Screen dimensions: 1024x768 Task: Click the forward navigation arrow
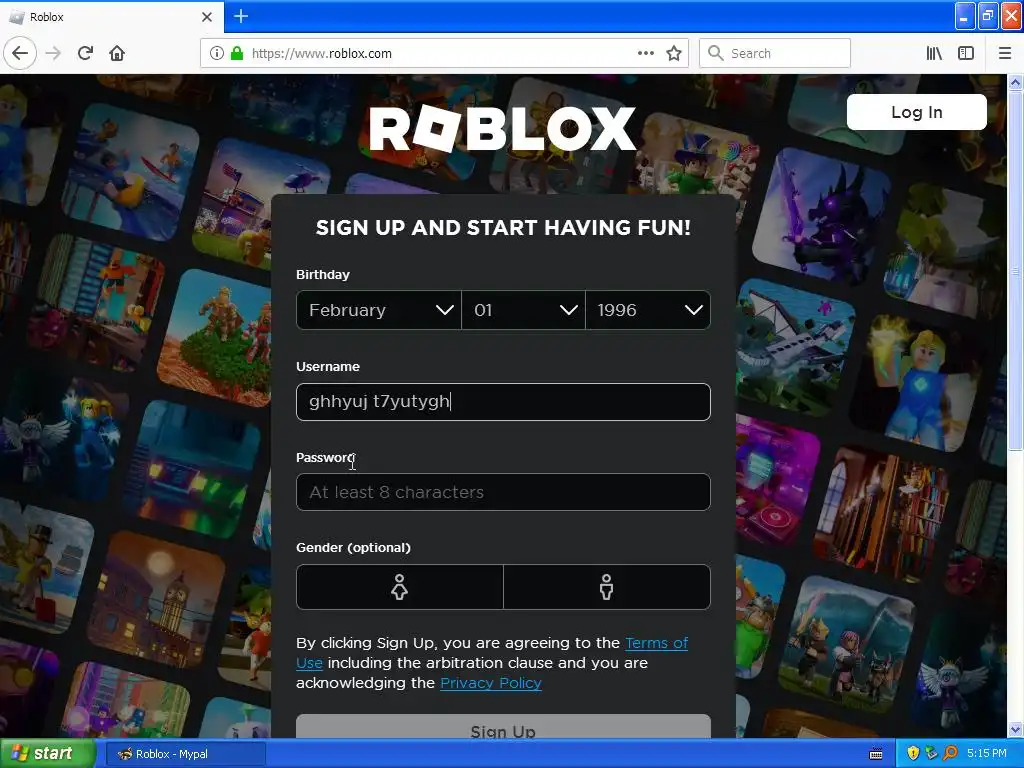[53, 54]
